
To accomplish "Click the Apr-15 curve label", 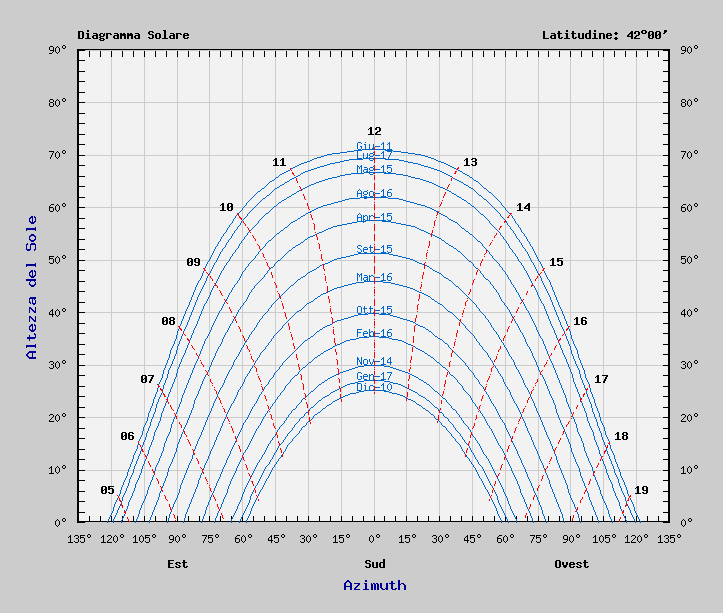I will pyautogui.click(x=374, y=217).
